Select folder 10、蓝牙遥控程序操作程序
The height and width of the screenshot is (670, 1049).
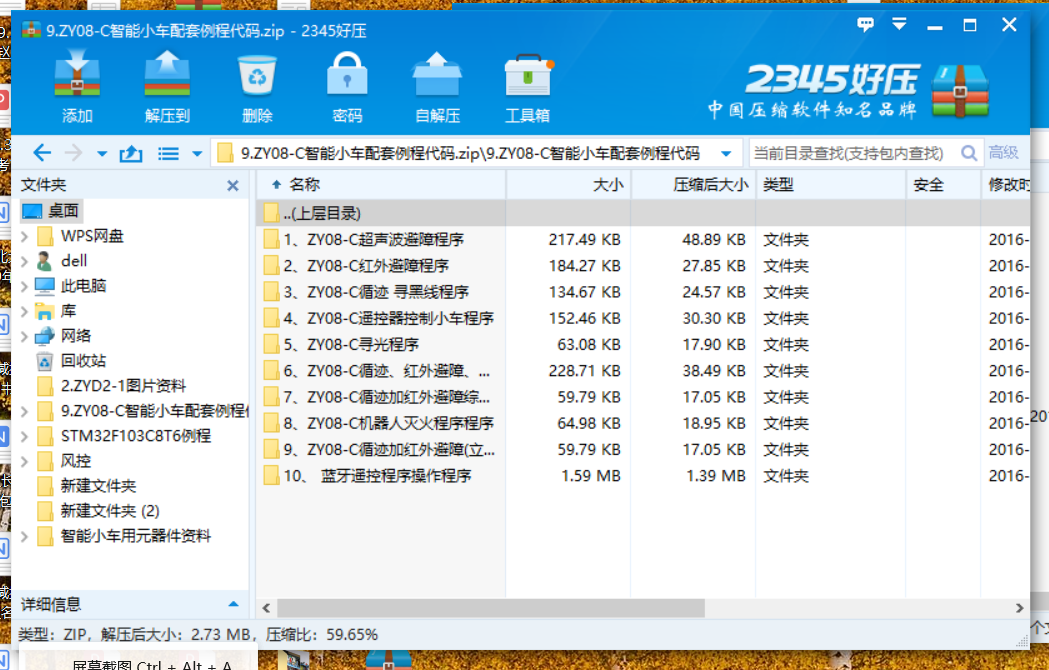[x=643, y=476]
